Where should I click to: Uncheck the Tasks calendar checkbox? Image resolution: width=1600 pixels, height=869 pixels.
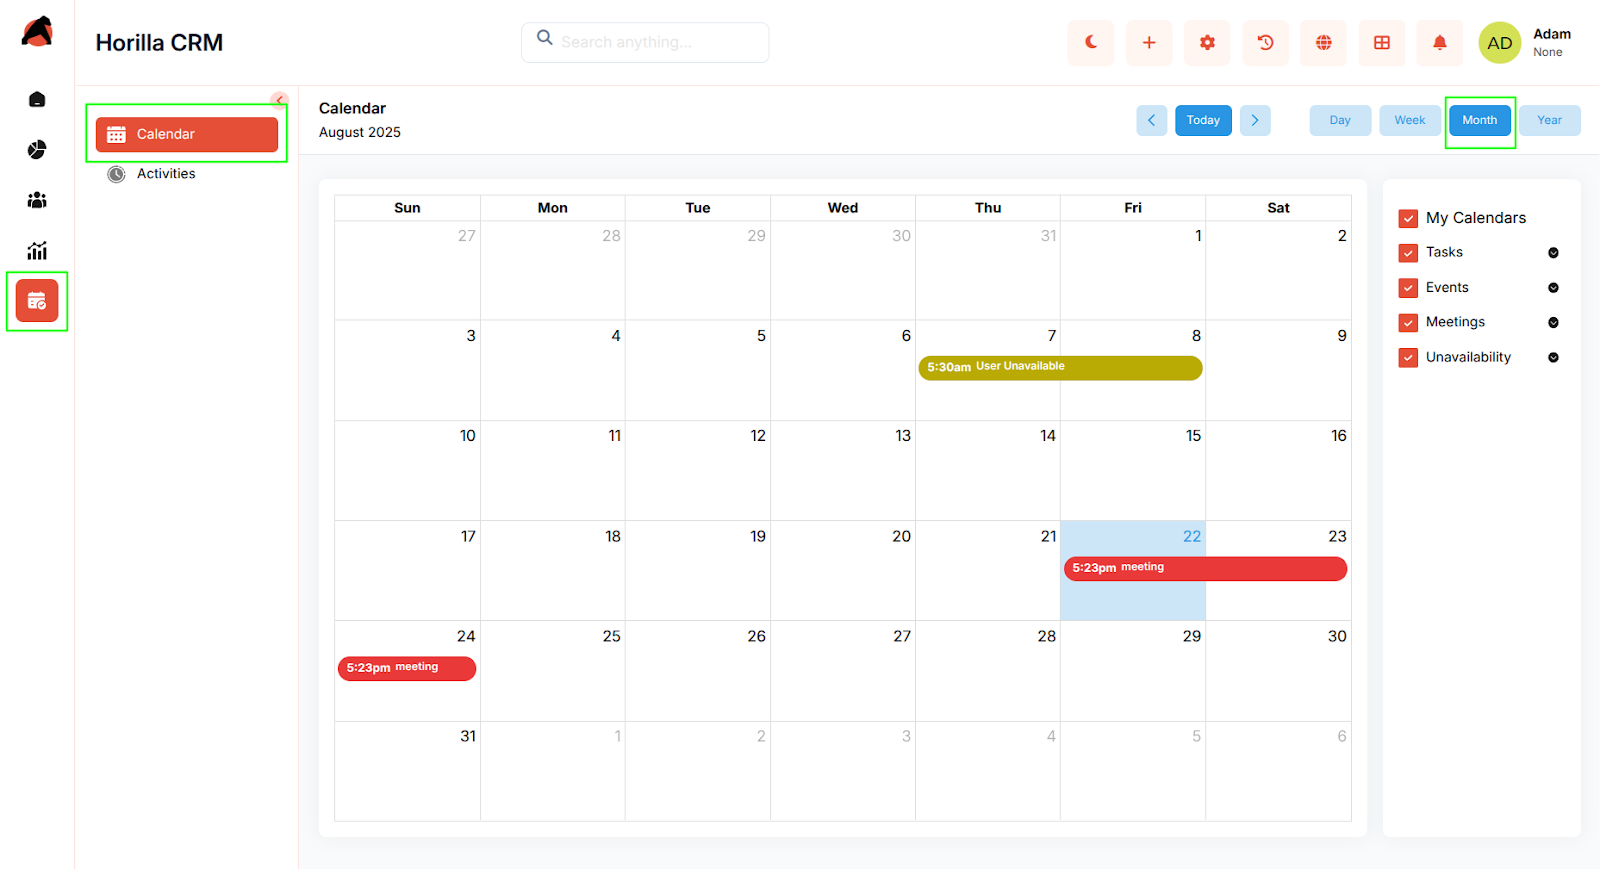point(1408,253)
